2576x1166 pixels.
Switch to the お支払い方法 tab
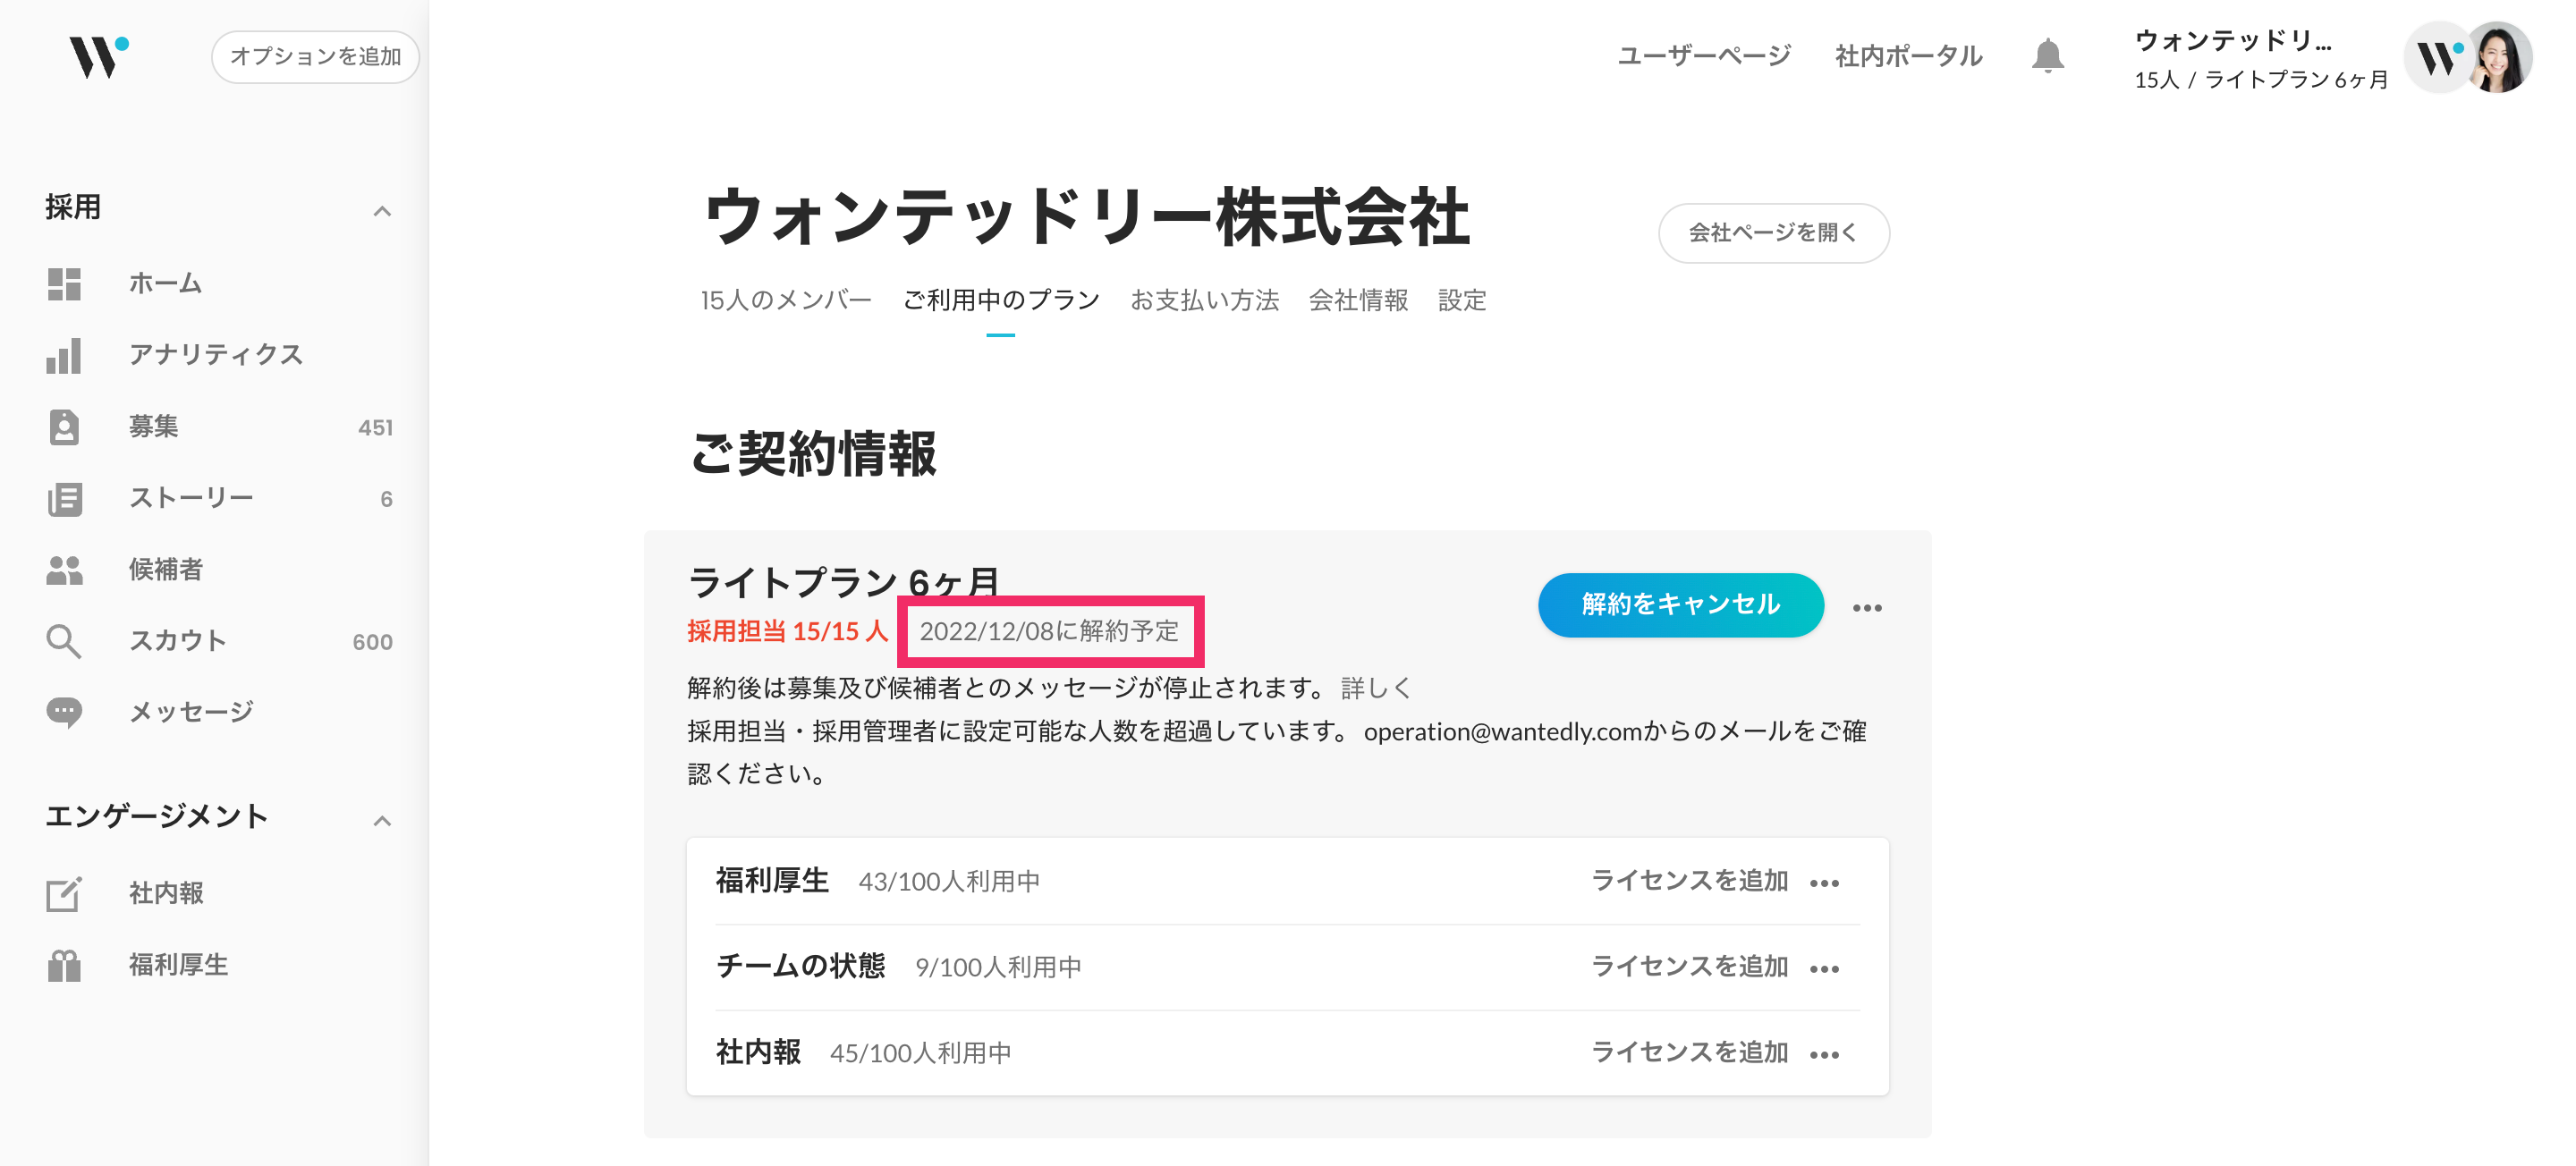[1204, 301]
